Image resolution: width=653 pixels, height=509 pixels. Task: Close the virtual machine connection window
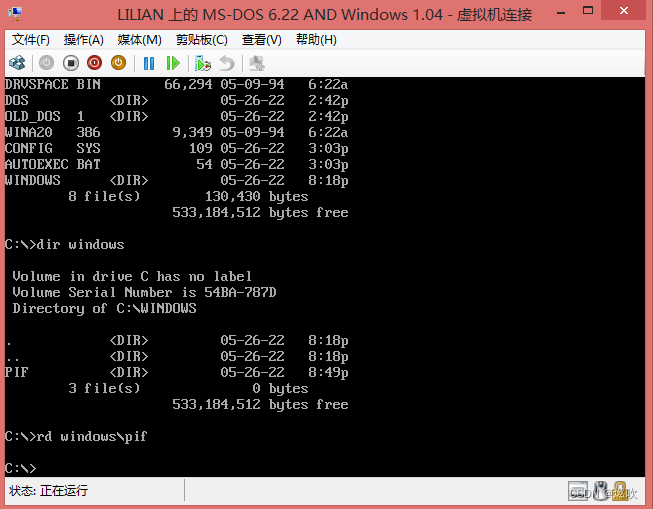(x=623, y=11)
